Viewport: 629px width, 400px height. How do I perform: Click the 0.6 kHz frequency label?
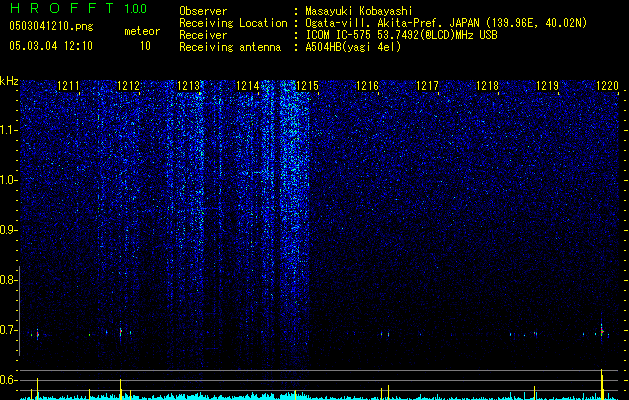pyautogui.click(x=8, y=380)
